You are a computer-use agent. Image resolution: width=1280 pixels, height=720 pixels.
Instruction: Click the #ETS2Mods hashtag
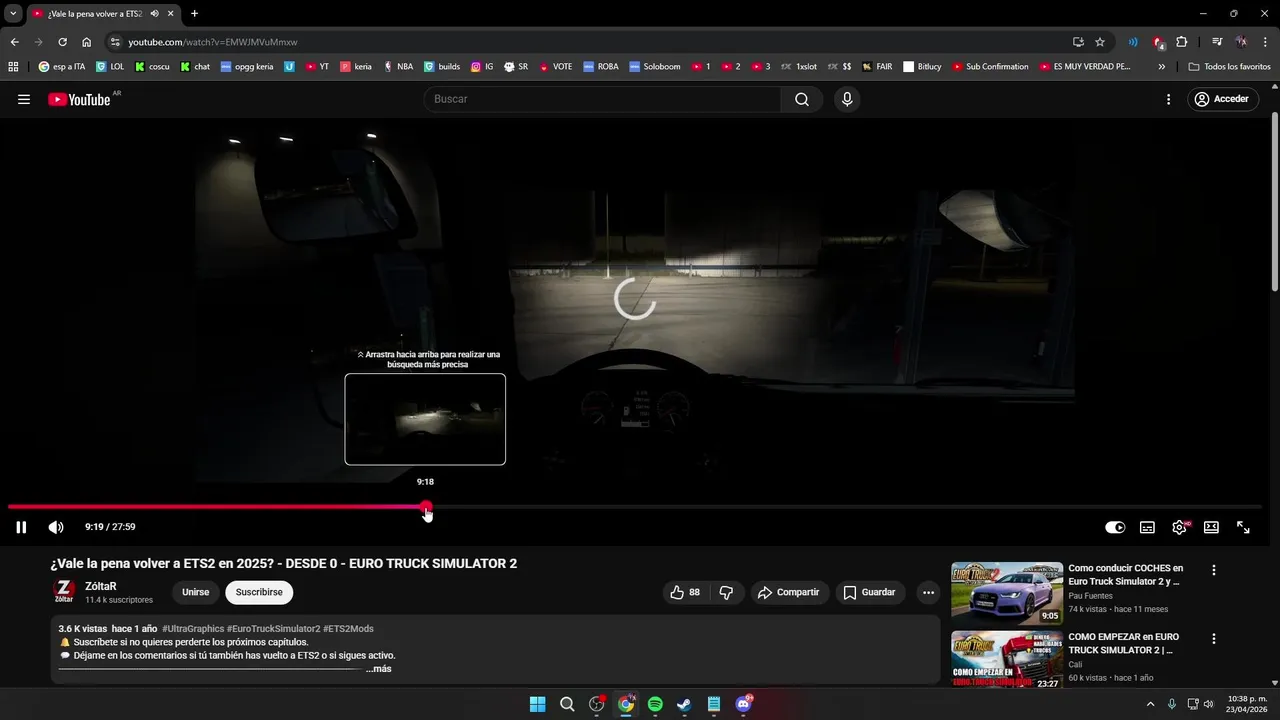[x=348, y=629]
